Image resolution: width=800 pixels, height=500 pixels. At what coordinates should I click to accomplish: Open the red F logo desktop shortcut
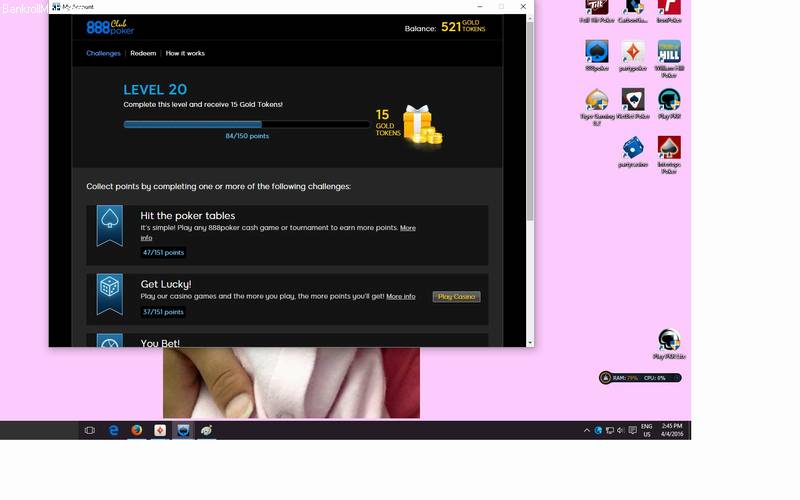click(x=669, y=11)
